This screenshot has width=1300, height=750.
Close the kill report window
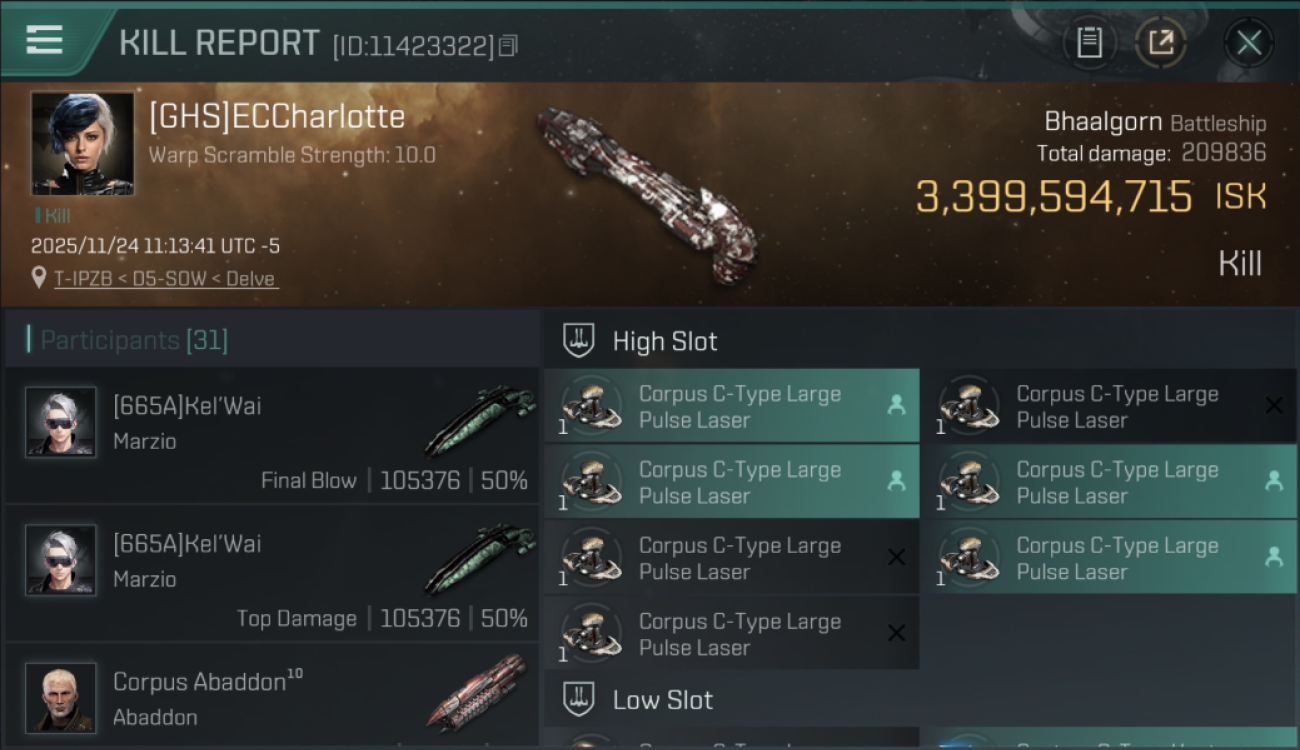(1248, 43)
